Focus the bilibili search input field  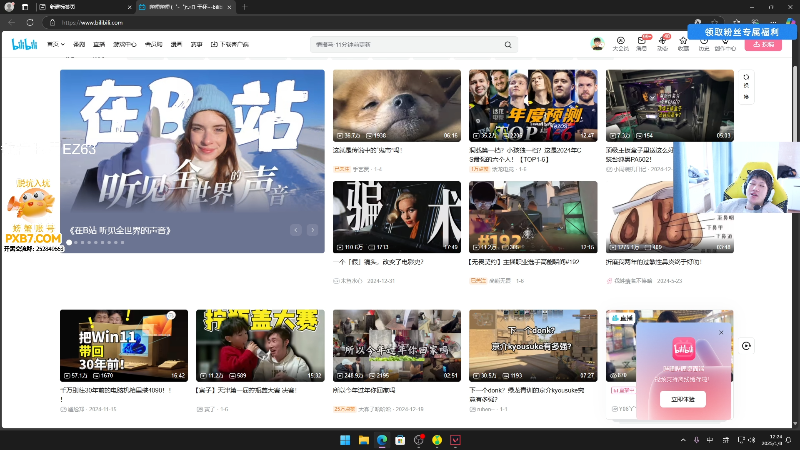click(x=407, y=44)
